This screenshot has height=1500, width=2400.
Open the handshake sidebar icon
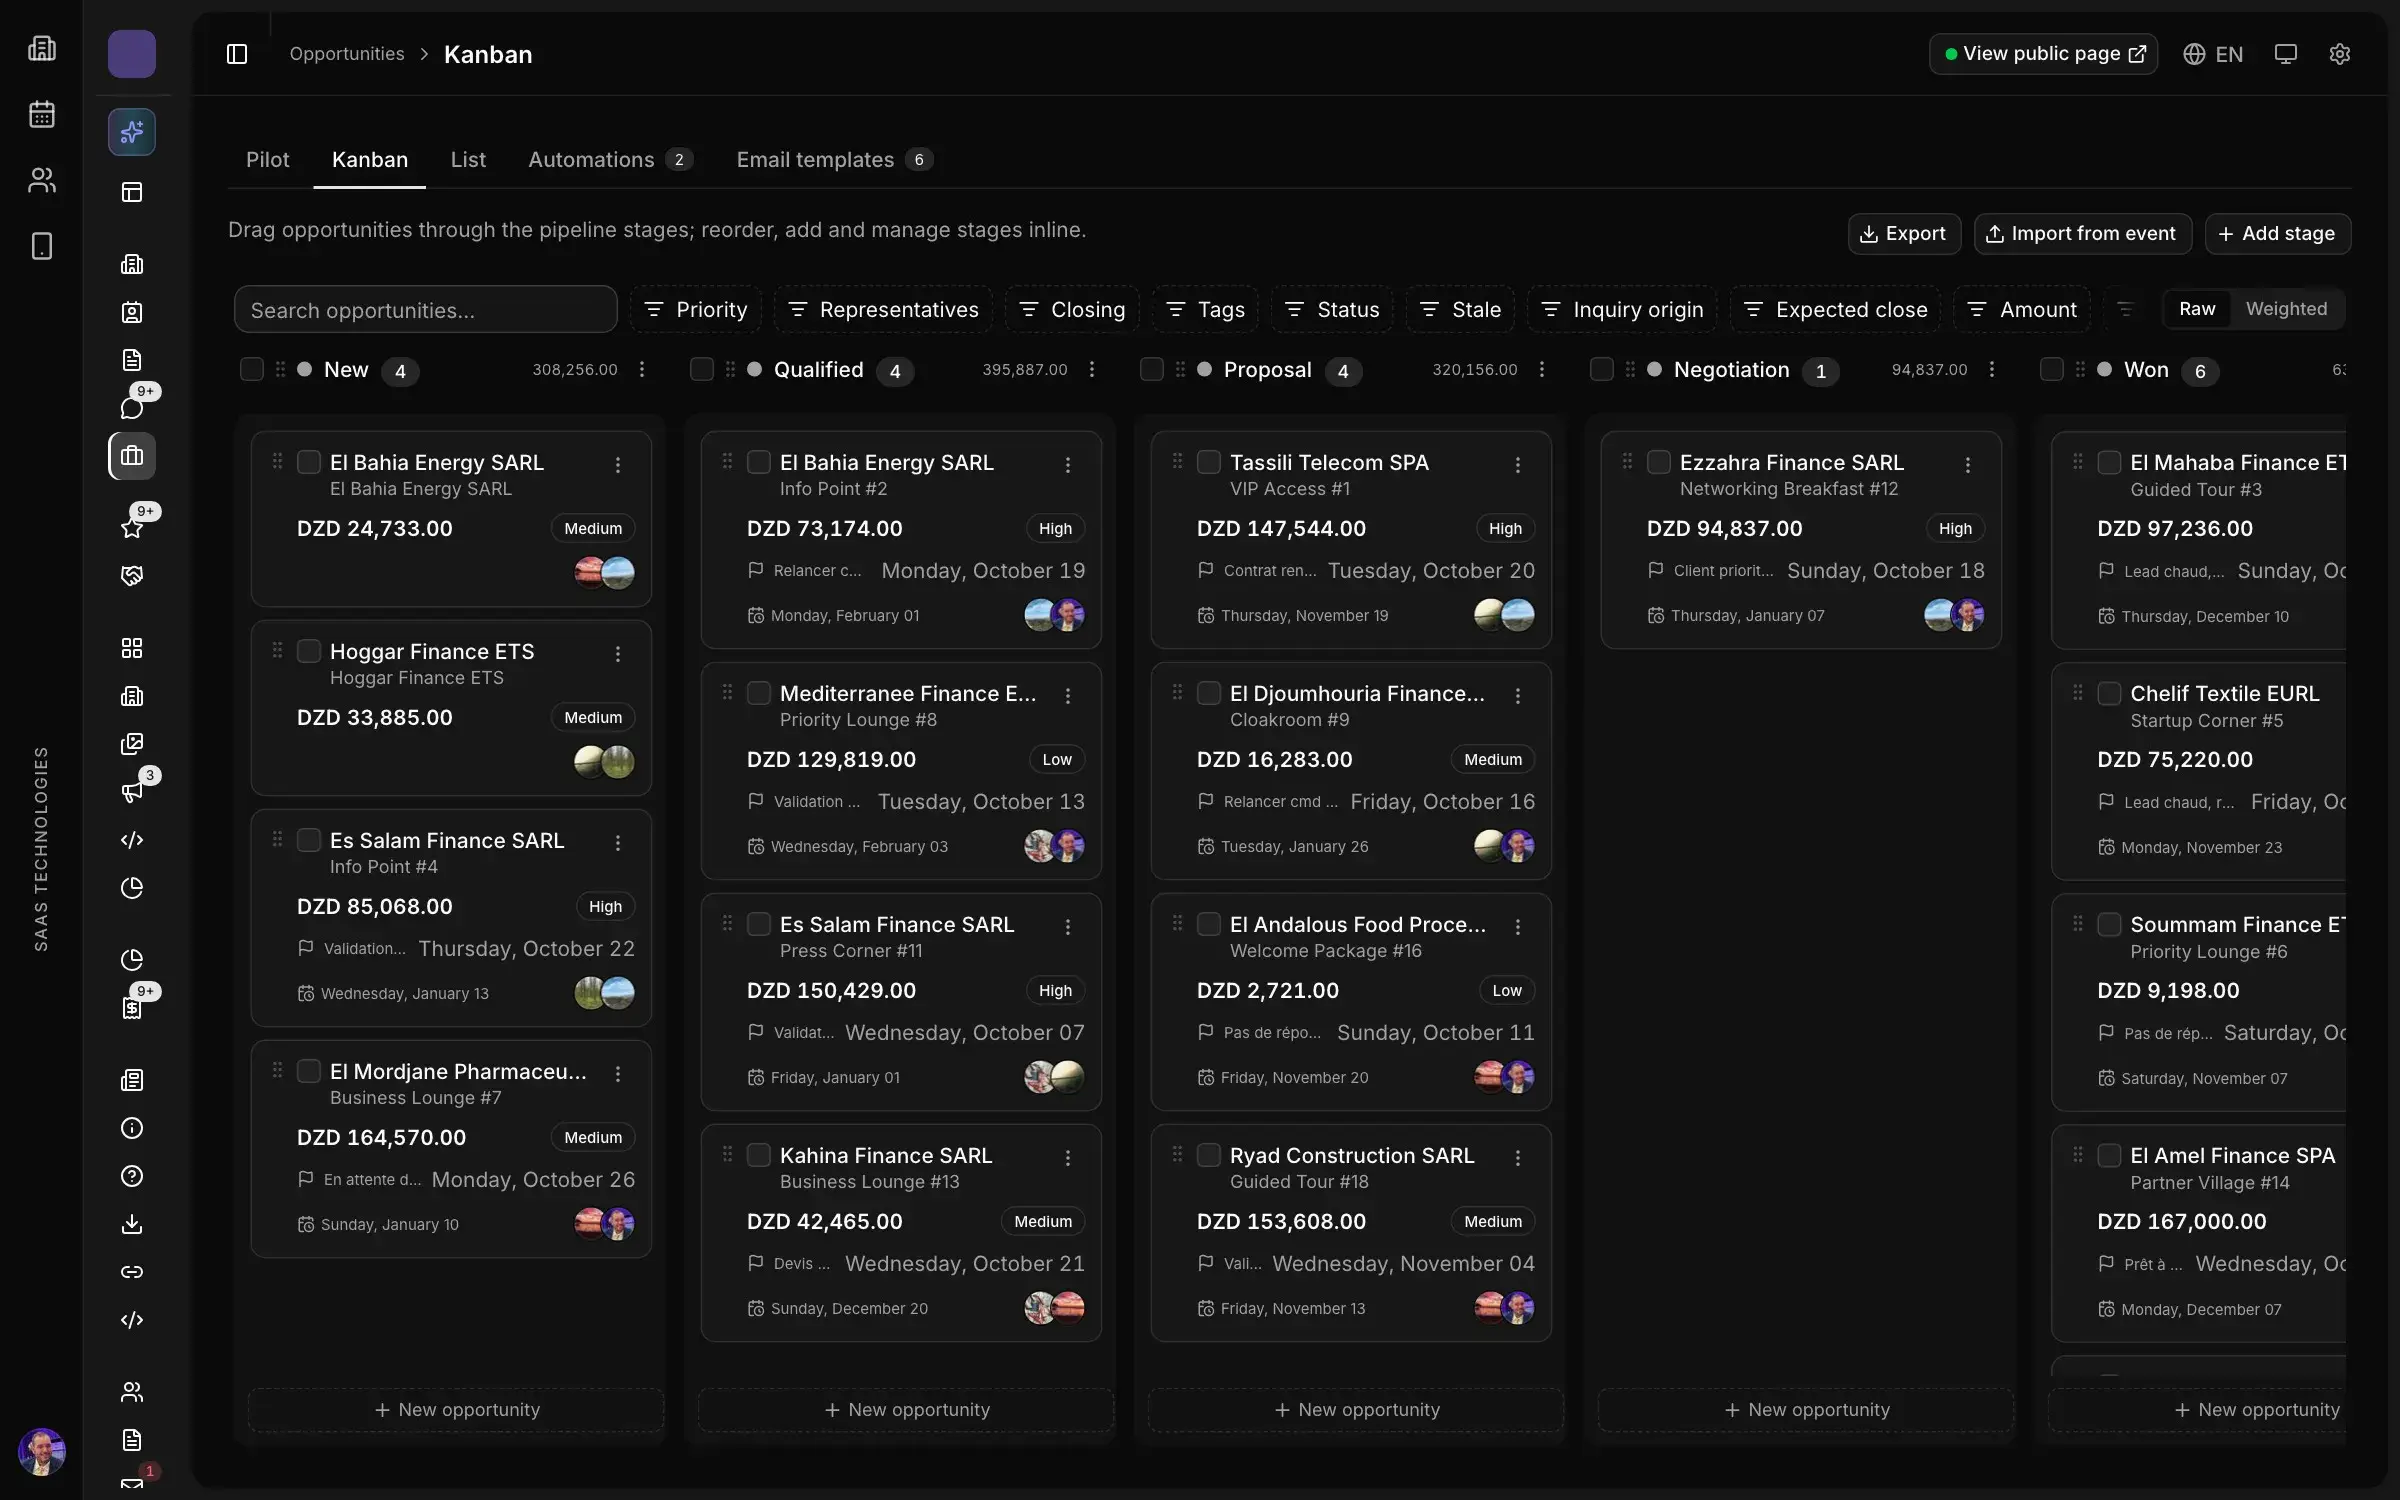pos(132,576)
